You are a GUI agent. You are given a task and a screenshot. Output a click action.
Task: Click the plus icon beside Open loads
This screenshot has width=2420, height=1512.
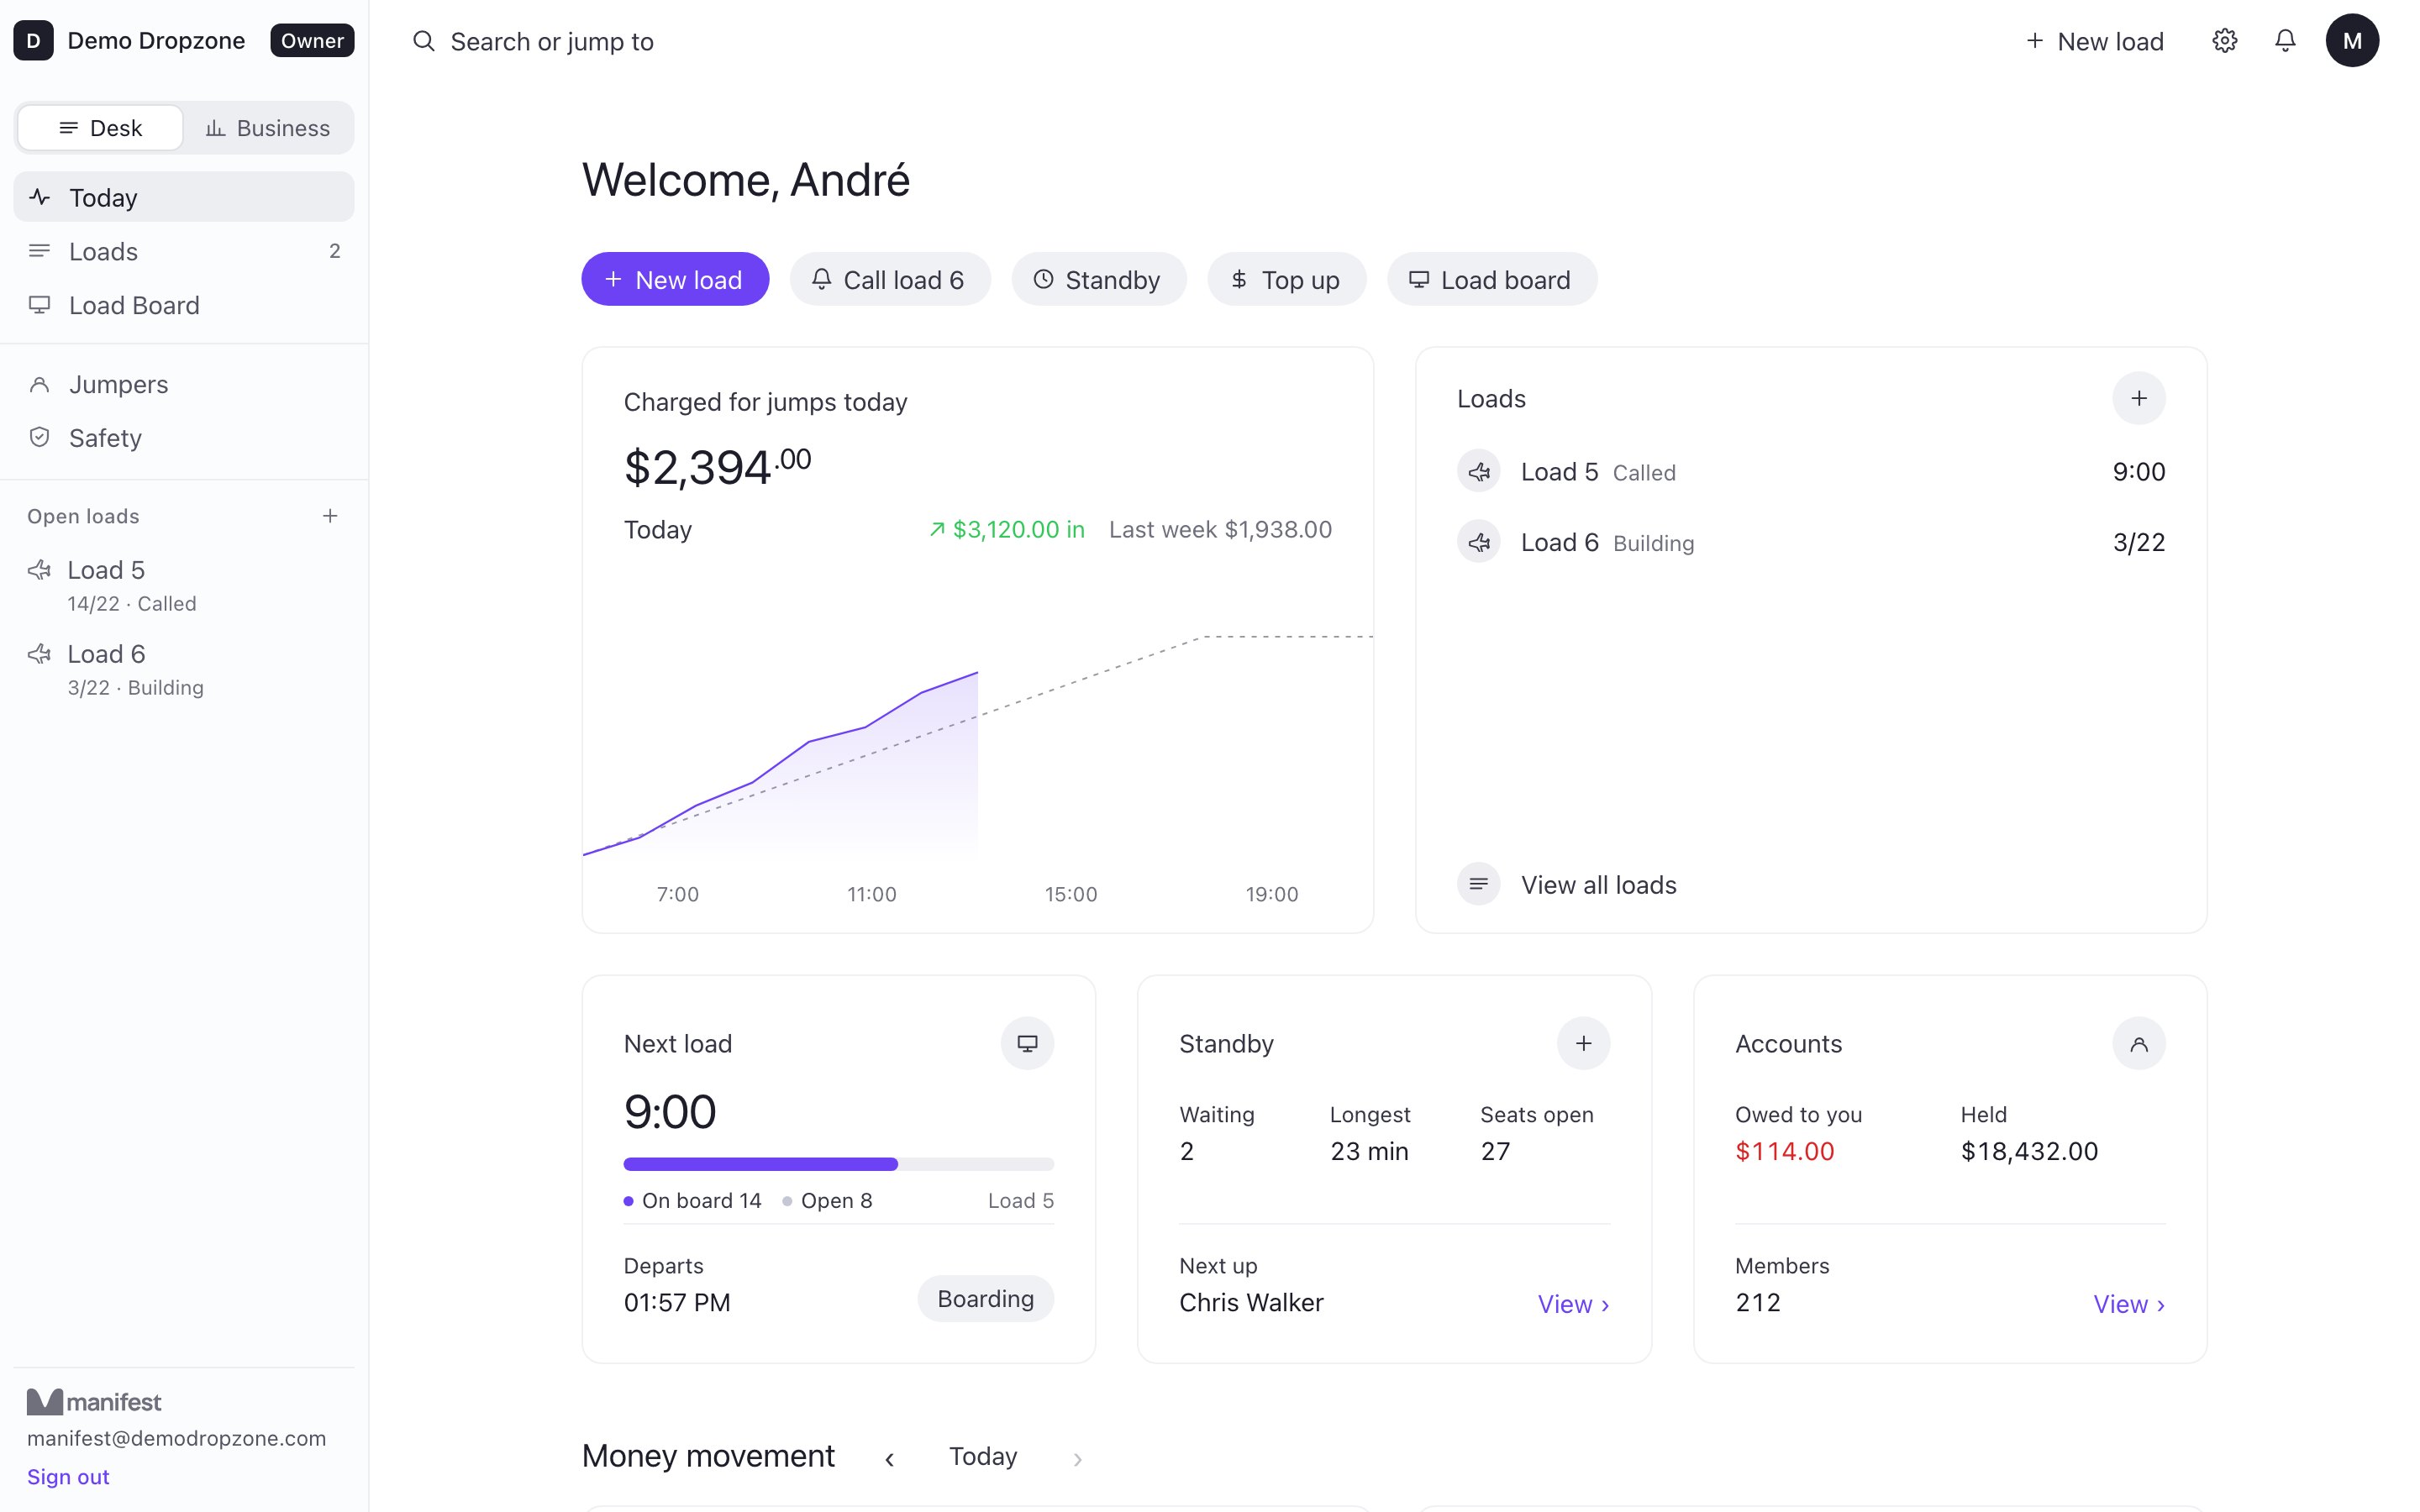(x=330, y=516)
